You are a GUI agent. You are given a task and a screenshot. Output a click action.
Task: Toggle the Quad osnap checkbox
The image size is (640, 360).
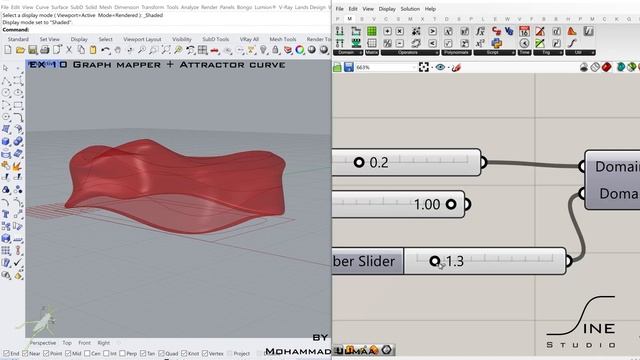tap(162, 353)
